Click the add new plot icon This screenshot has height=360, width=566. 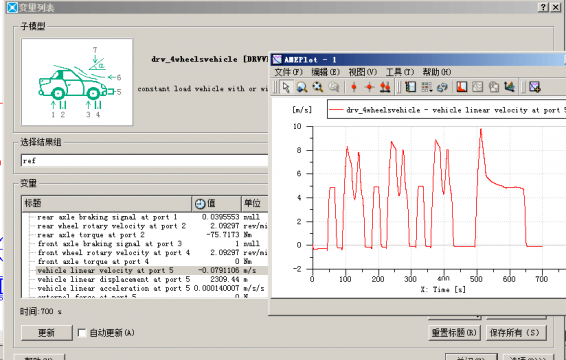click(x=535, y=87)
